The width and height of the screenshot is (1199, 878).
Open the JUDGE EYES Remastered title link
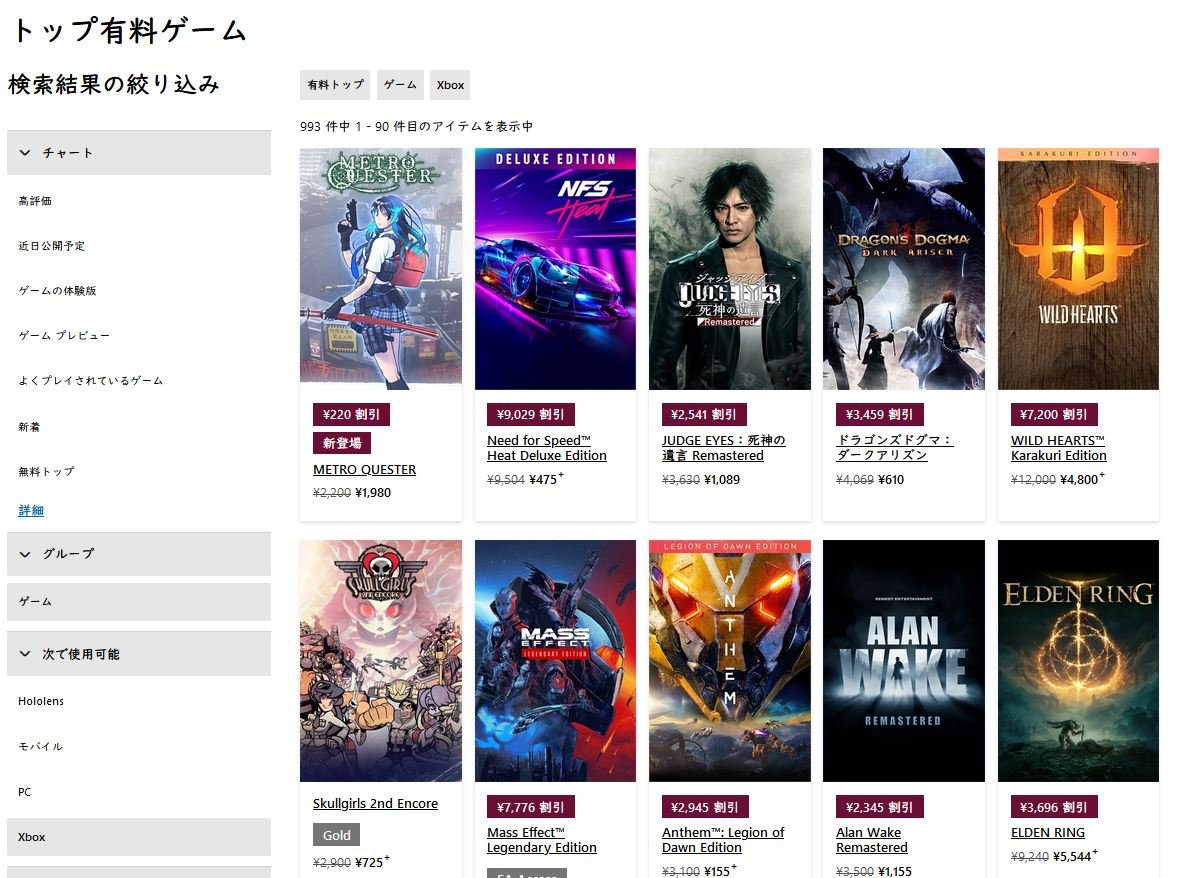point(723,447)
